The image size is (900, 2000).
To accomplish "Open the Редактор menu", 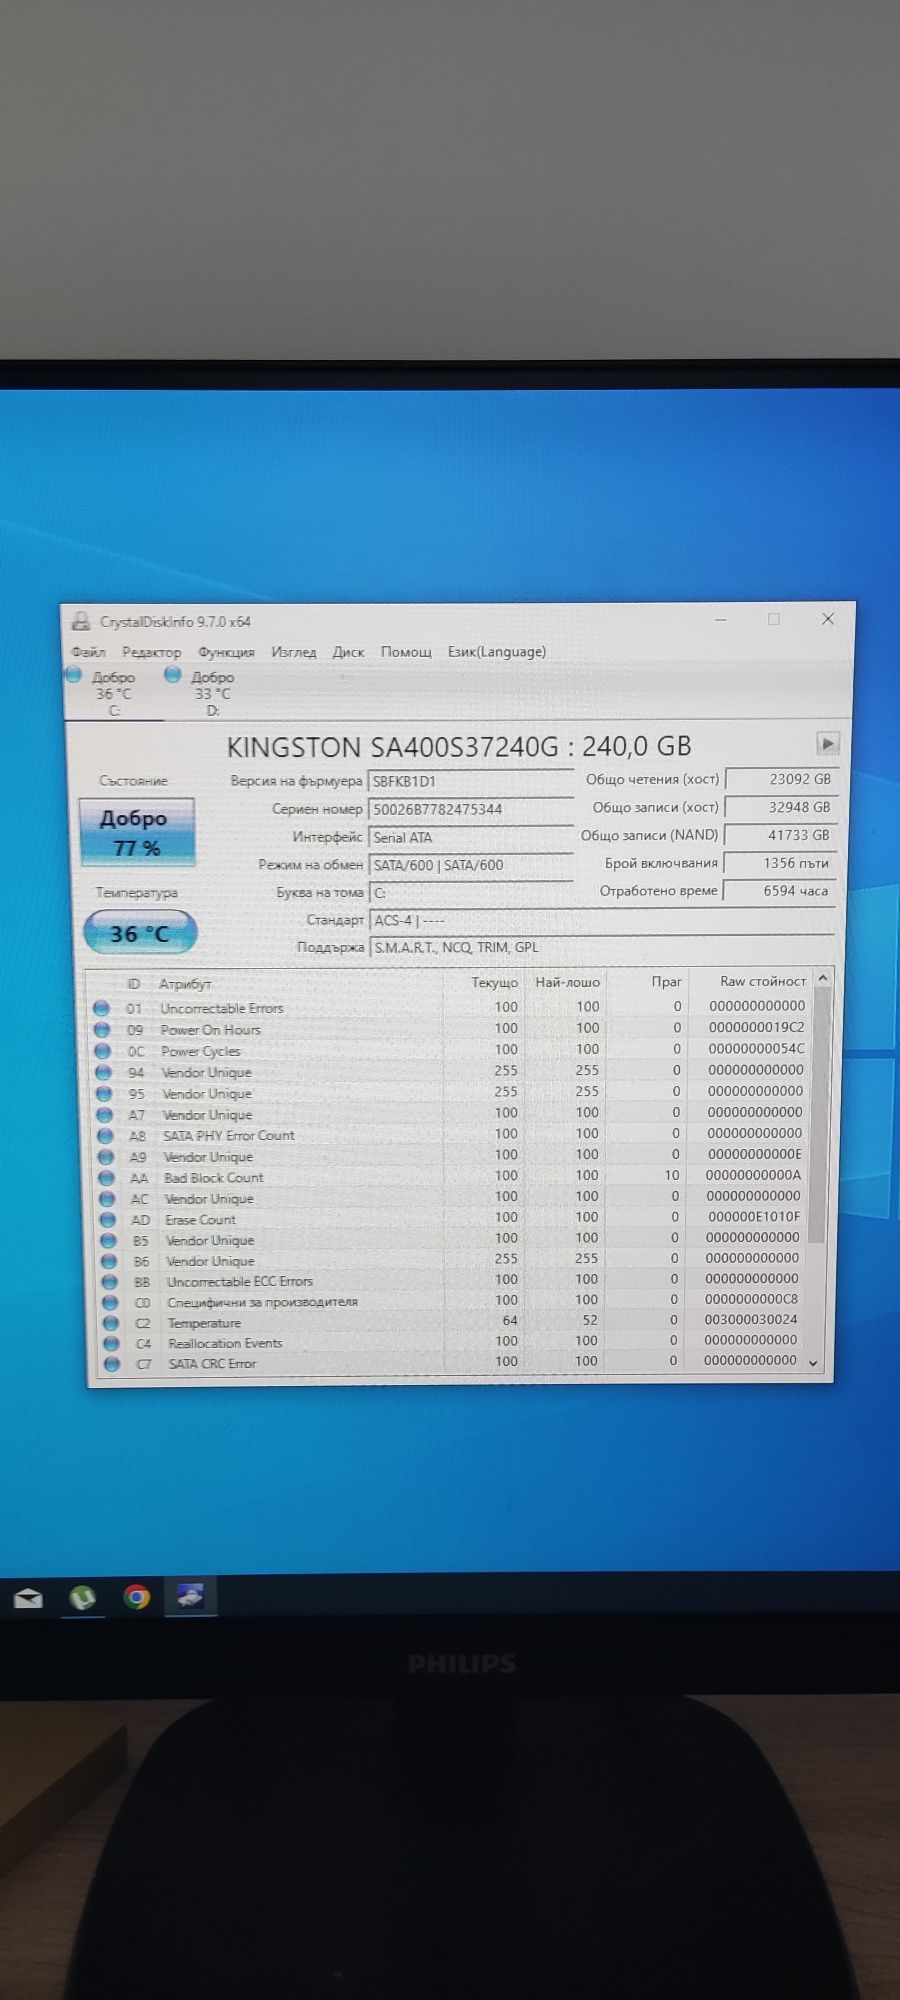I will 152,652.
